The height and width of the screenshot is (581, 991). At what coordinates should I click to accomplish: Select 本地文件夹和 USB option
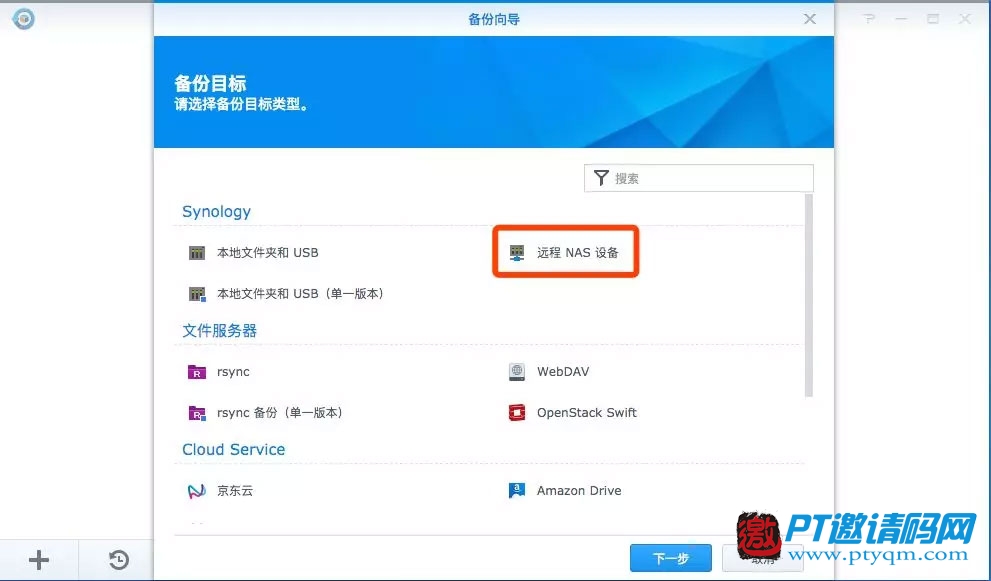(x=268, y=253)
